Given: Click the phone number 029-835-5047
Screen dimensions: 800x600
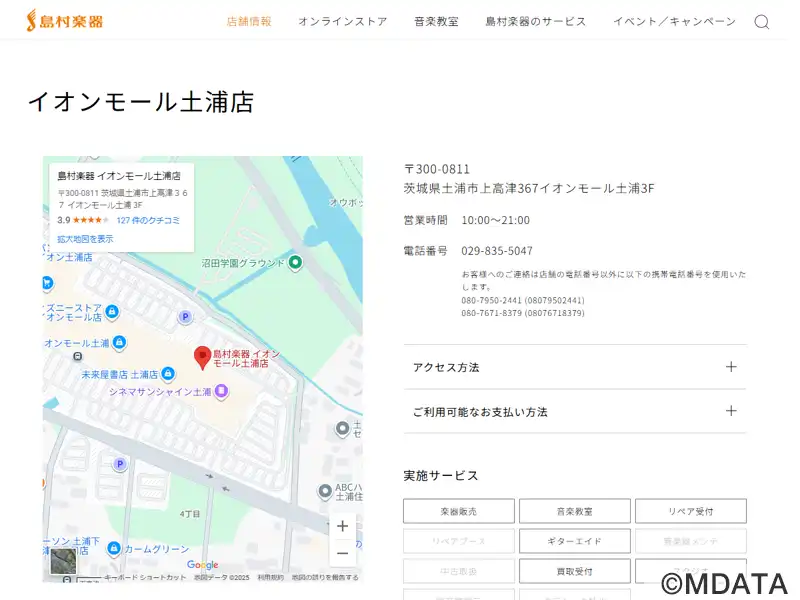Looking at the screenshot, I should click(x=497, y=251).
